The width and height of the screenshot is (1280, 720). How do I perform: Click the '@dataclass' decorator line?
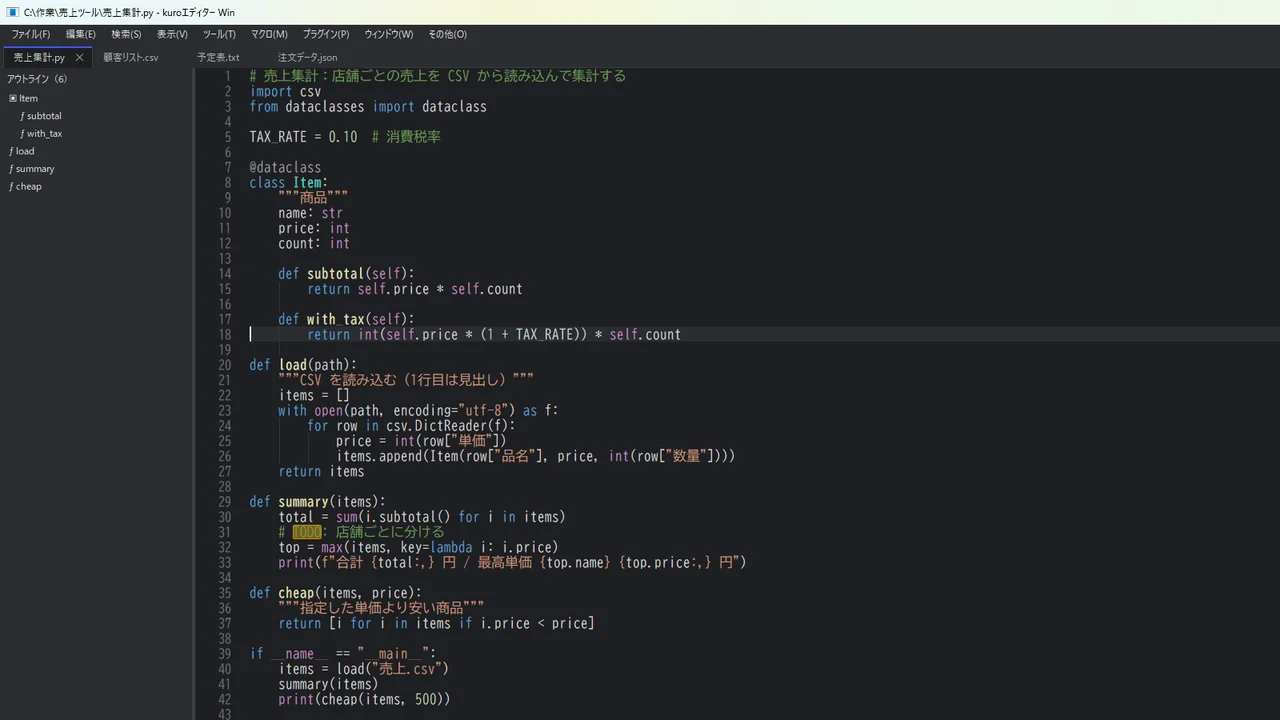click(x=286, y=167)
